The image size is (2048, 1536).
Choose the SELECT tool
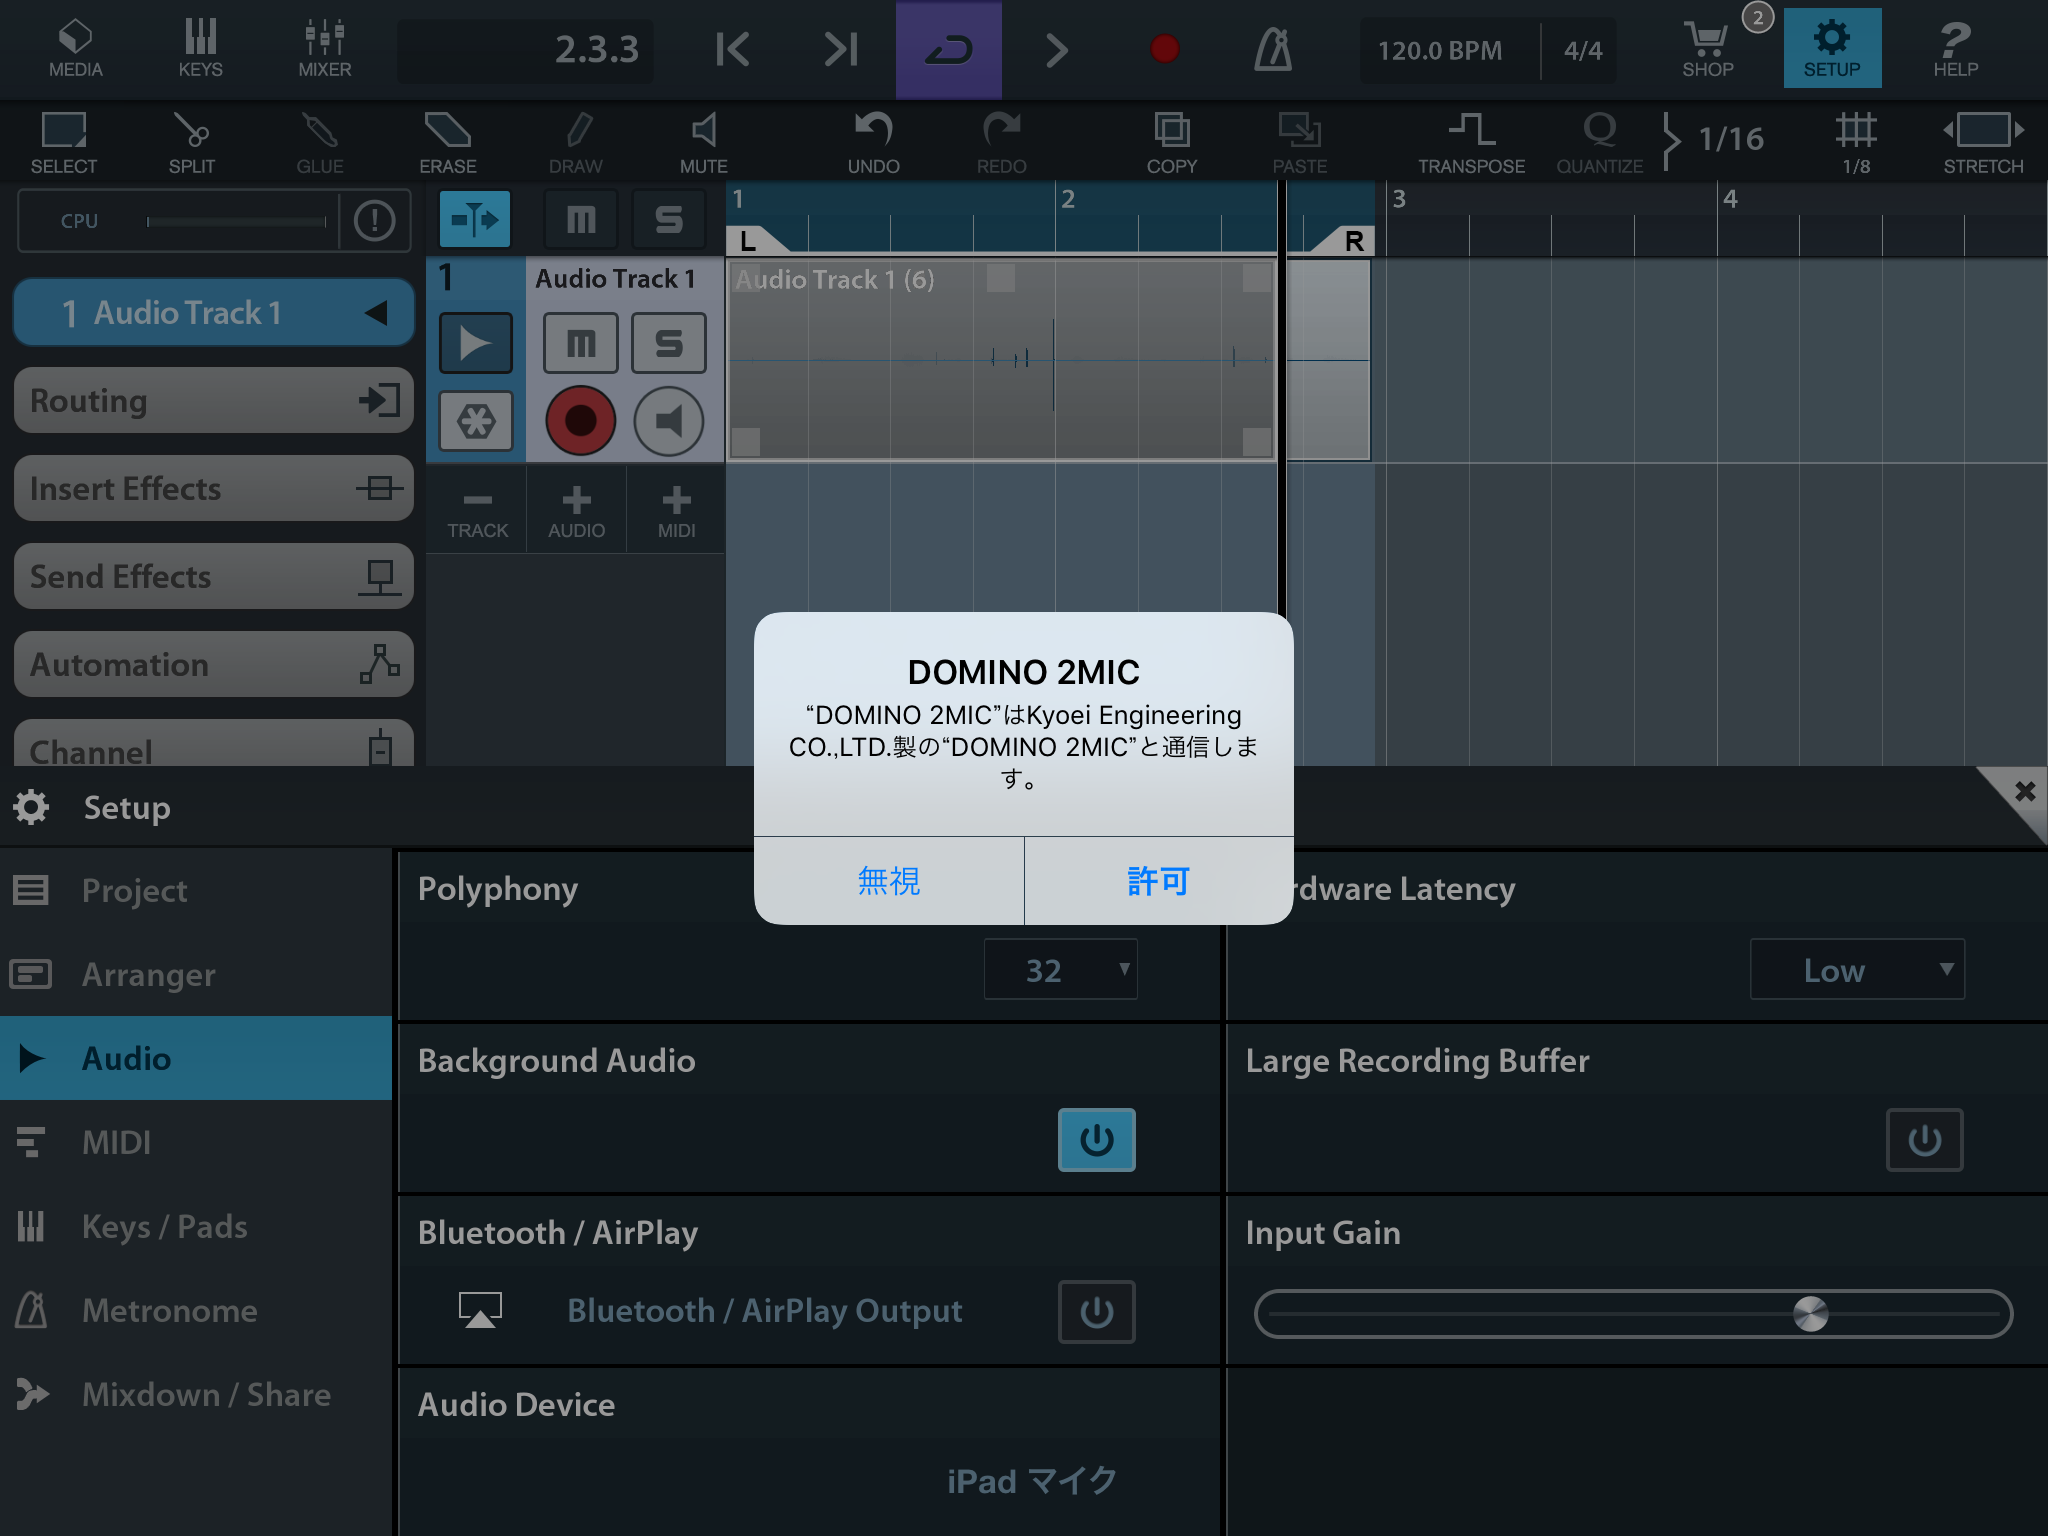(x=64, y=142)
